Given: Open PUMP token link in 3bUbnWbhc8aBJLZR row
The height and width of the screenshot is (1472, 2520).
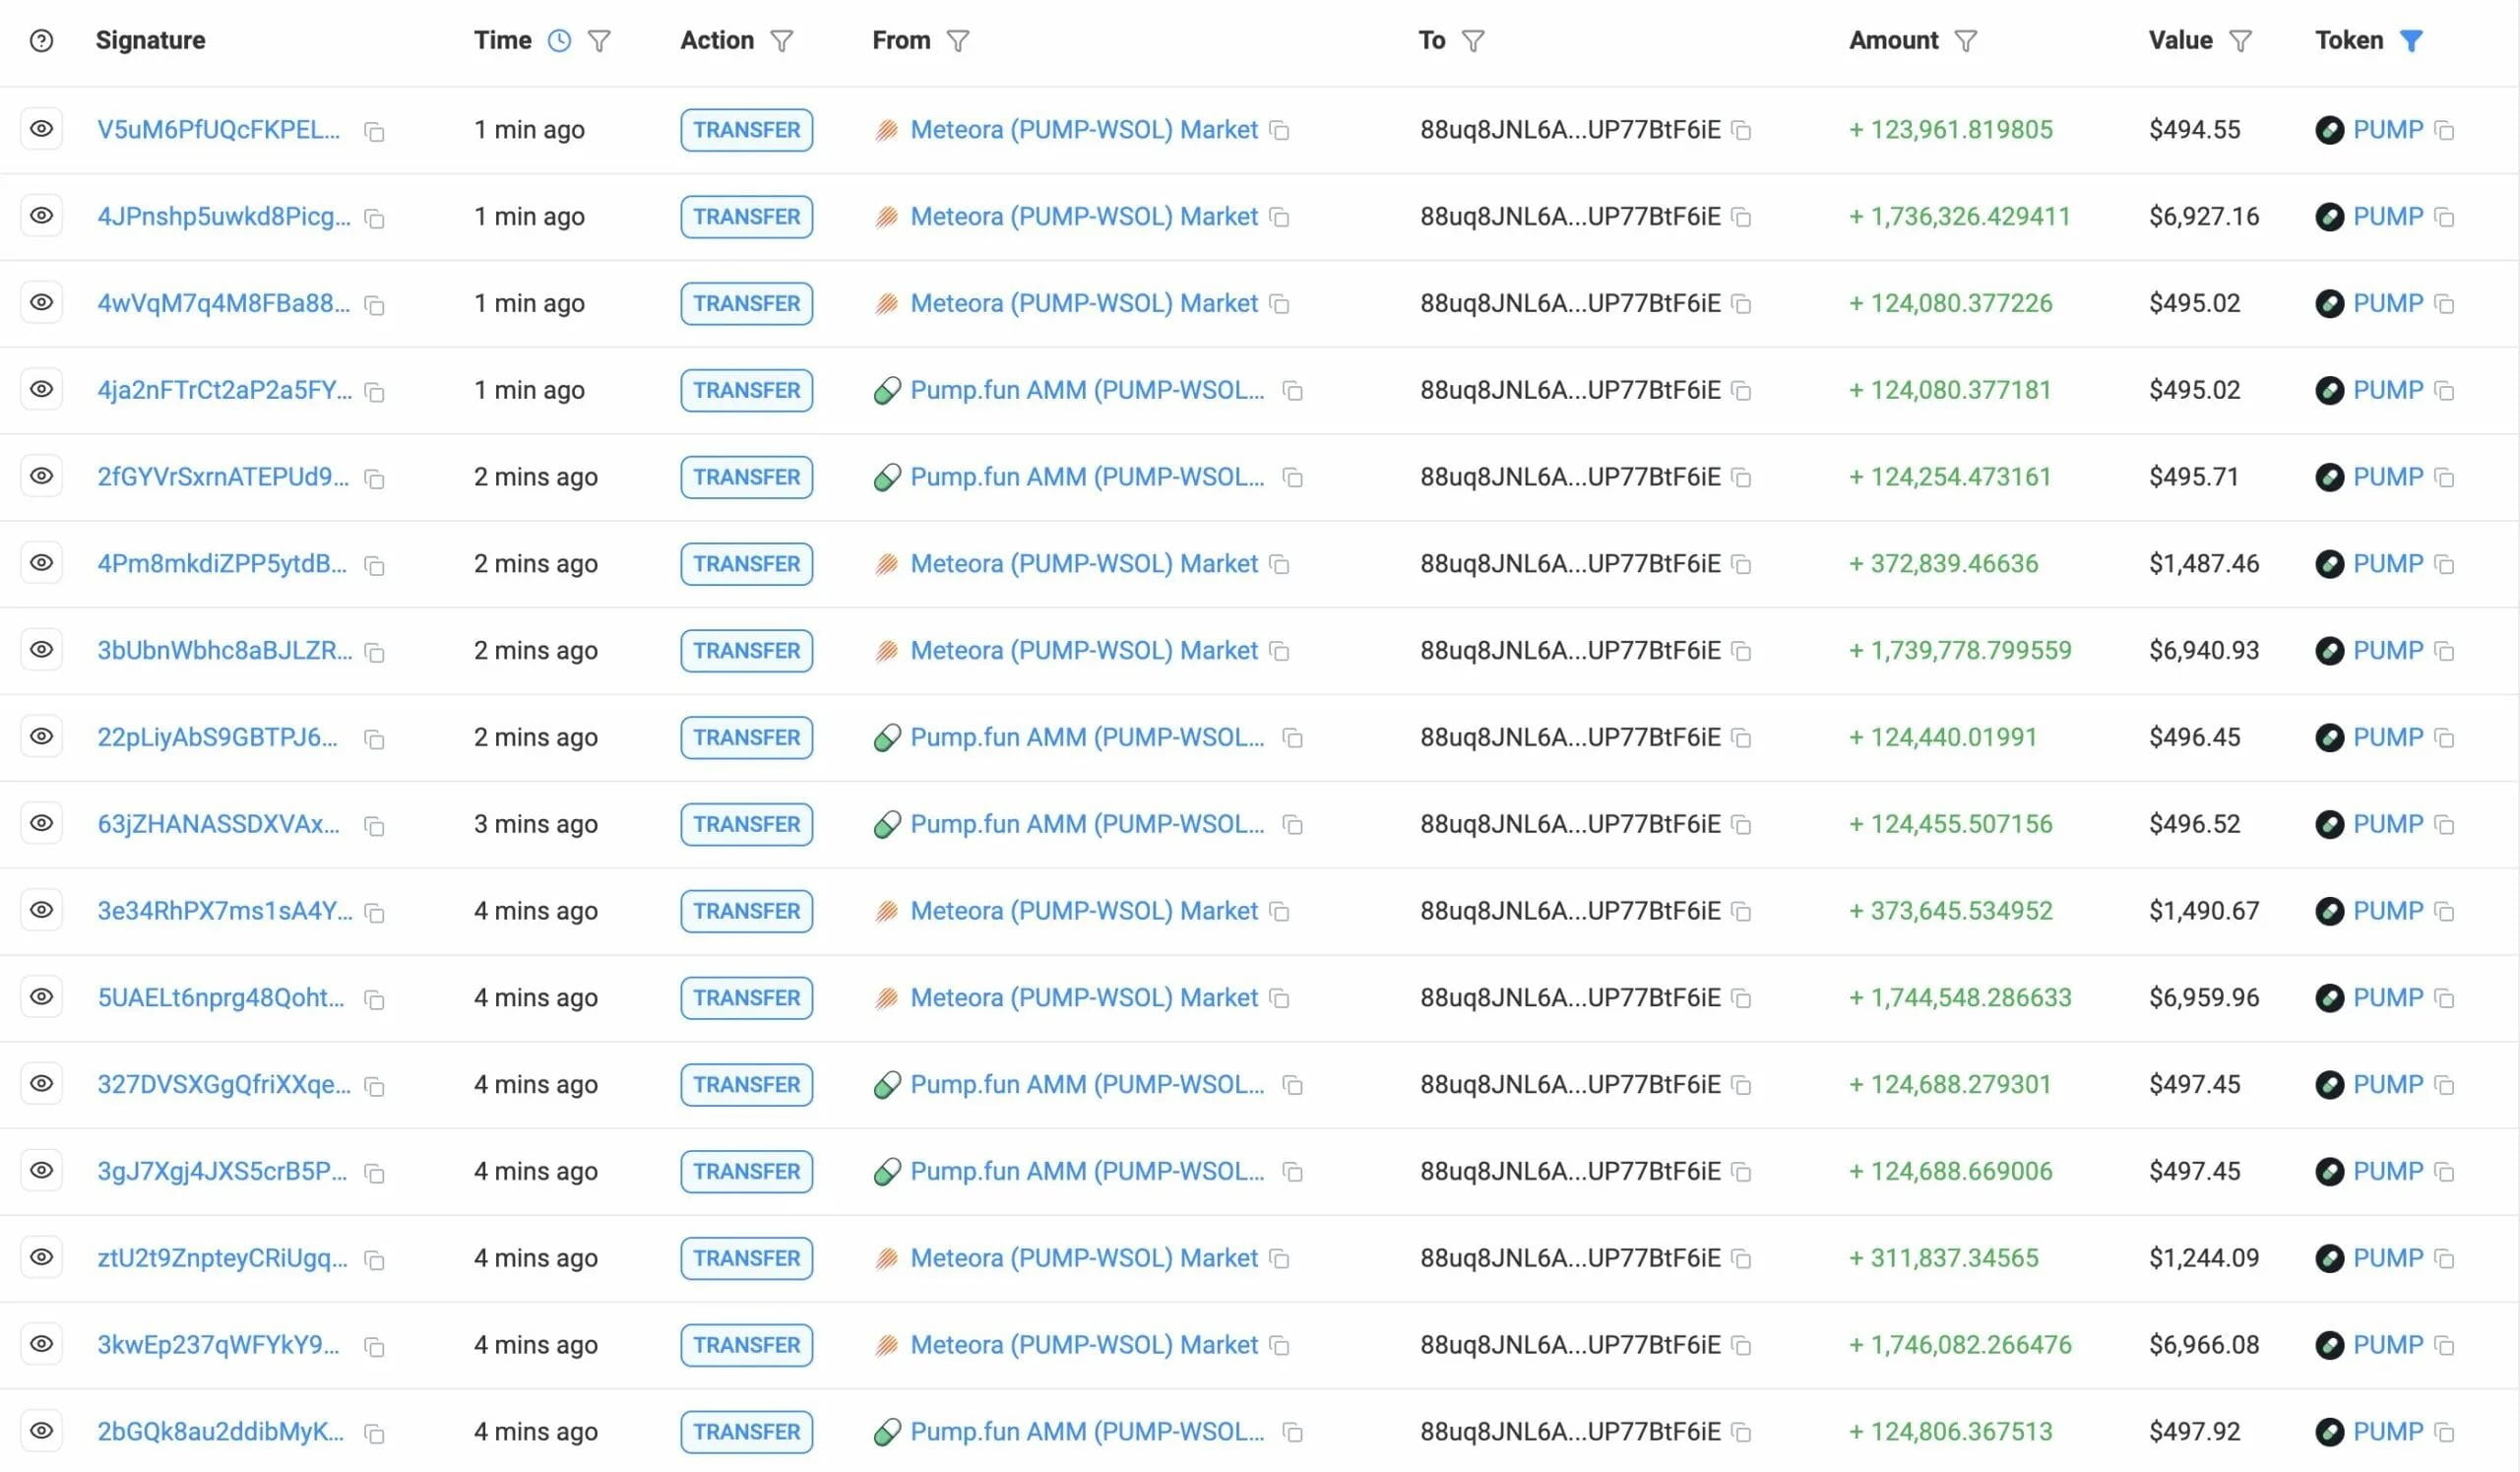Looking at the screenshot, I should (2388, 650).
